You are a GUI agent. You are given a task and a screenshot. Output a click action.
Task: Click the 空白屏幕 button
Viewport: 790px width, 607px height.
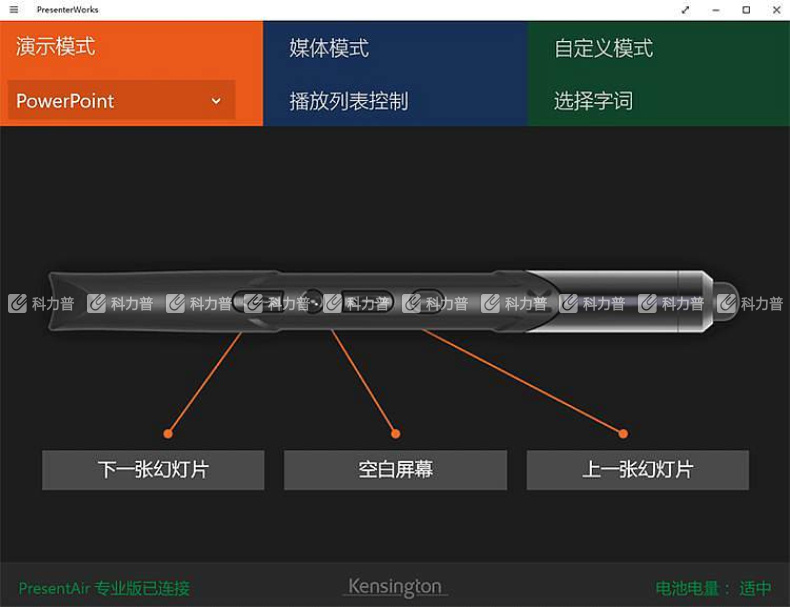coord(396,469)
